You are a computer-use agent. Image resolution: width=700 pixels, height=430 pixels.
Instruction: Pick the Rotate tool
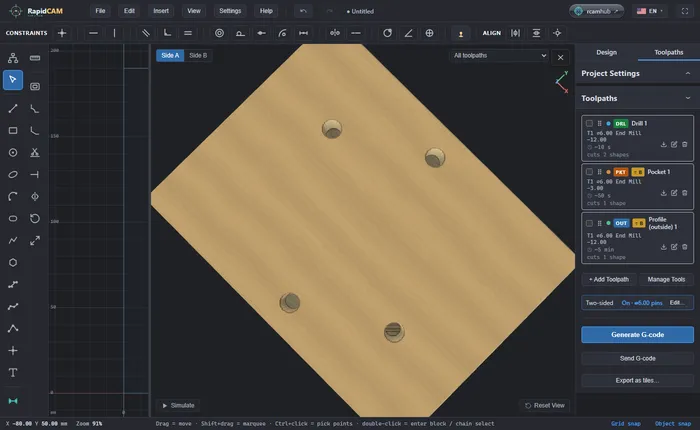35,218
